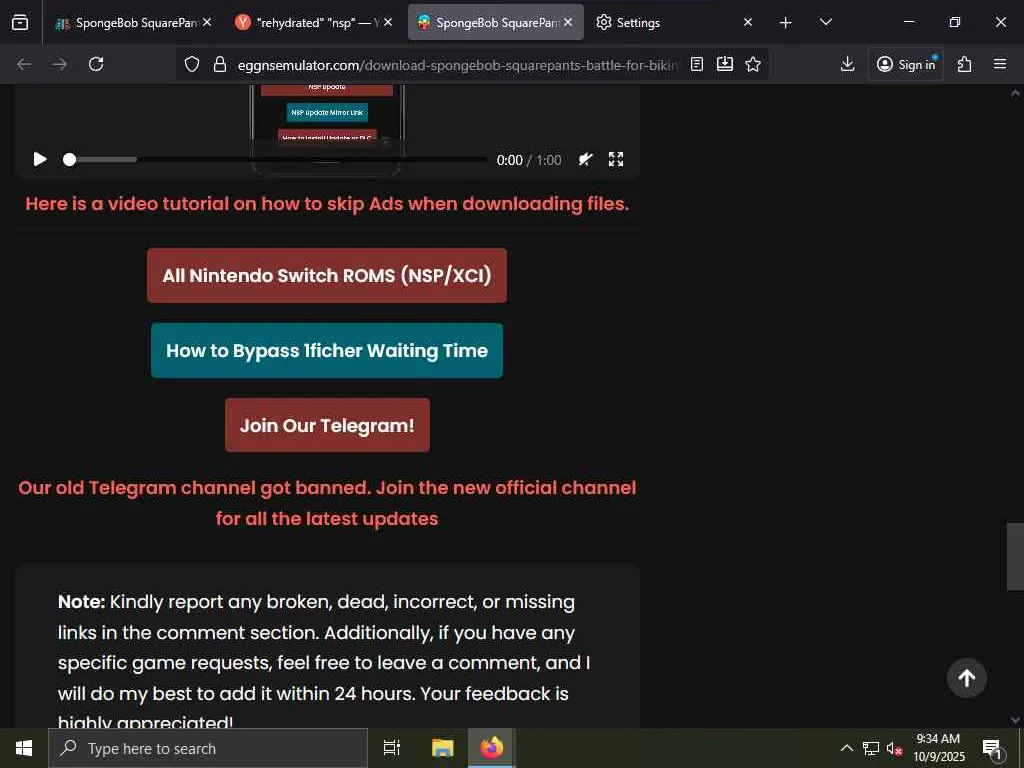The height and width of the screenshot is (768, 1024).
Task: Select the active SpongeBob SquarePants tab
Action: (x=496, y=22)
